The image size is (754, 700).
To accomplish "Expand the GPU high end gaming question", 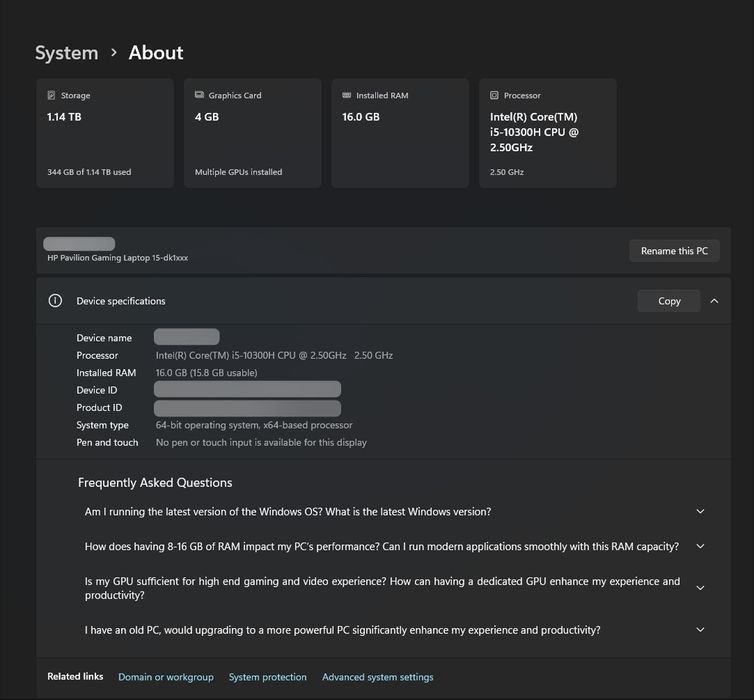I will pyautogui.click(x=700, y=588).
